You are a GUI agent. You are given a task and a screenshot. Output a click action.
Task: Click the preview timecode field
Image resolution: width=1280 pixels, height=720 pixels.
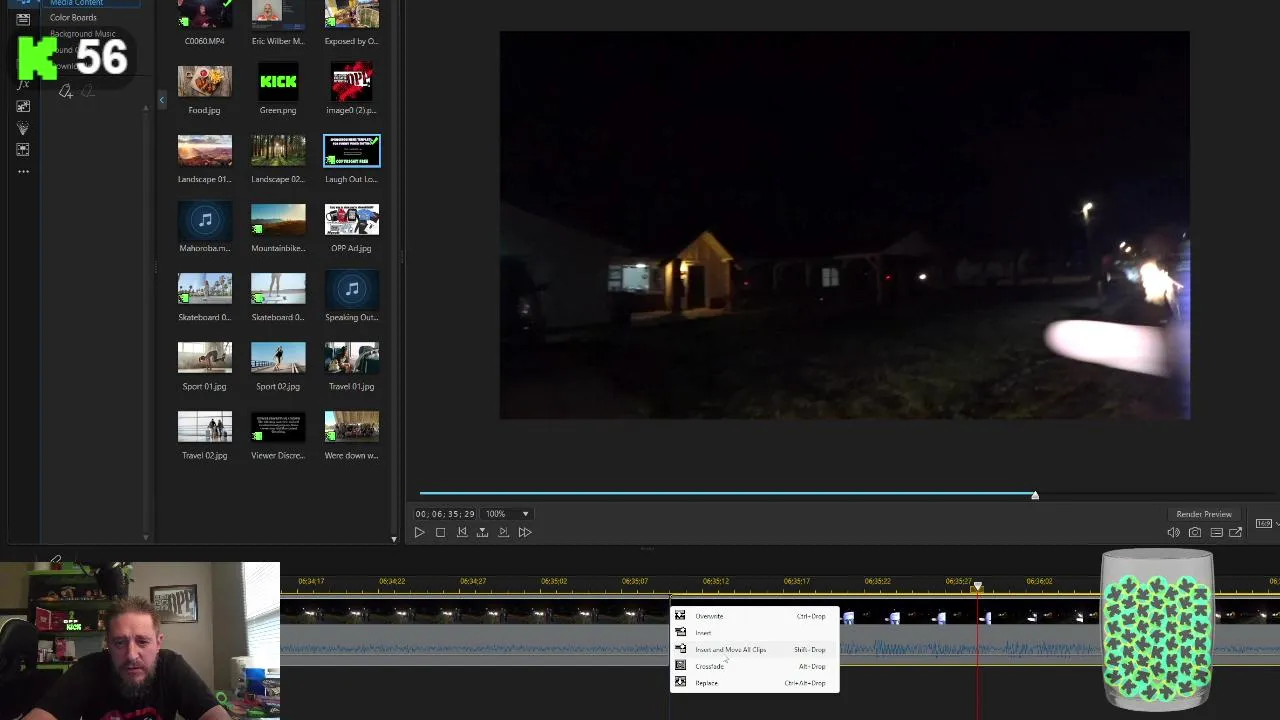coord(445,513)
